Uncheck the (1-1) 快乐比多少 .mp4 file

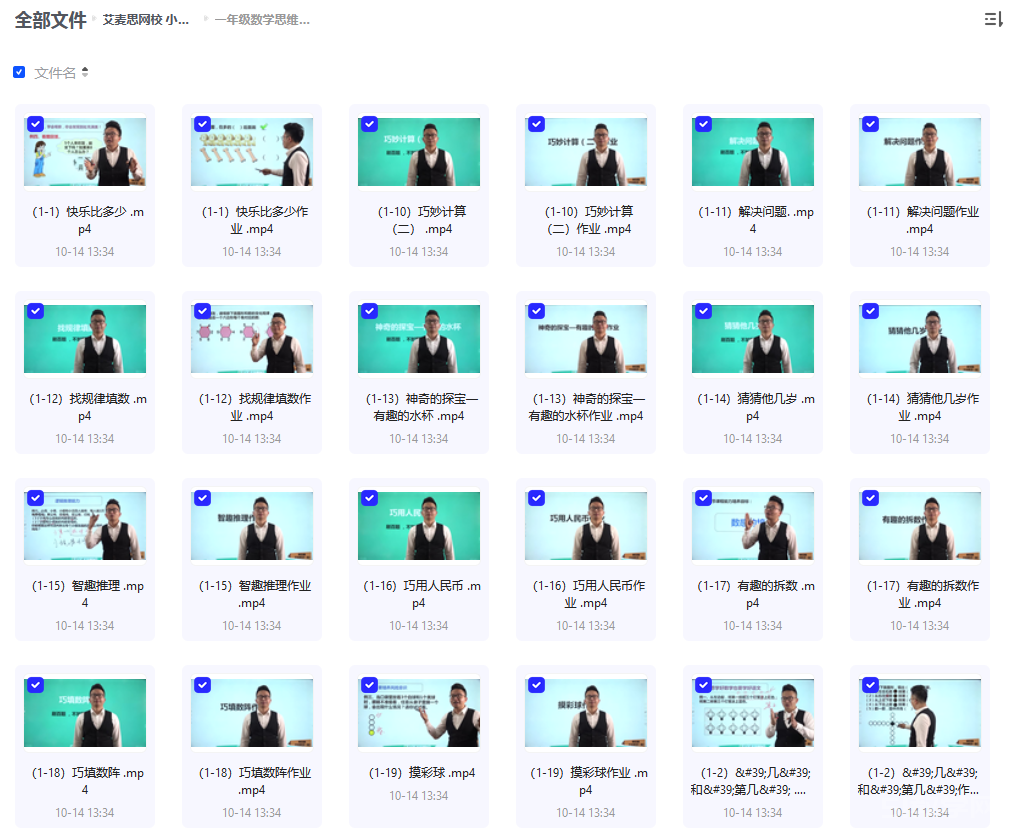(x=36, y=124)
